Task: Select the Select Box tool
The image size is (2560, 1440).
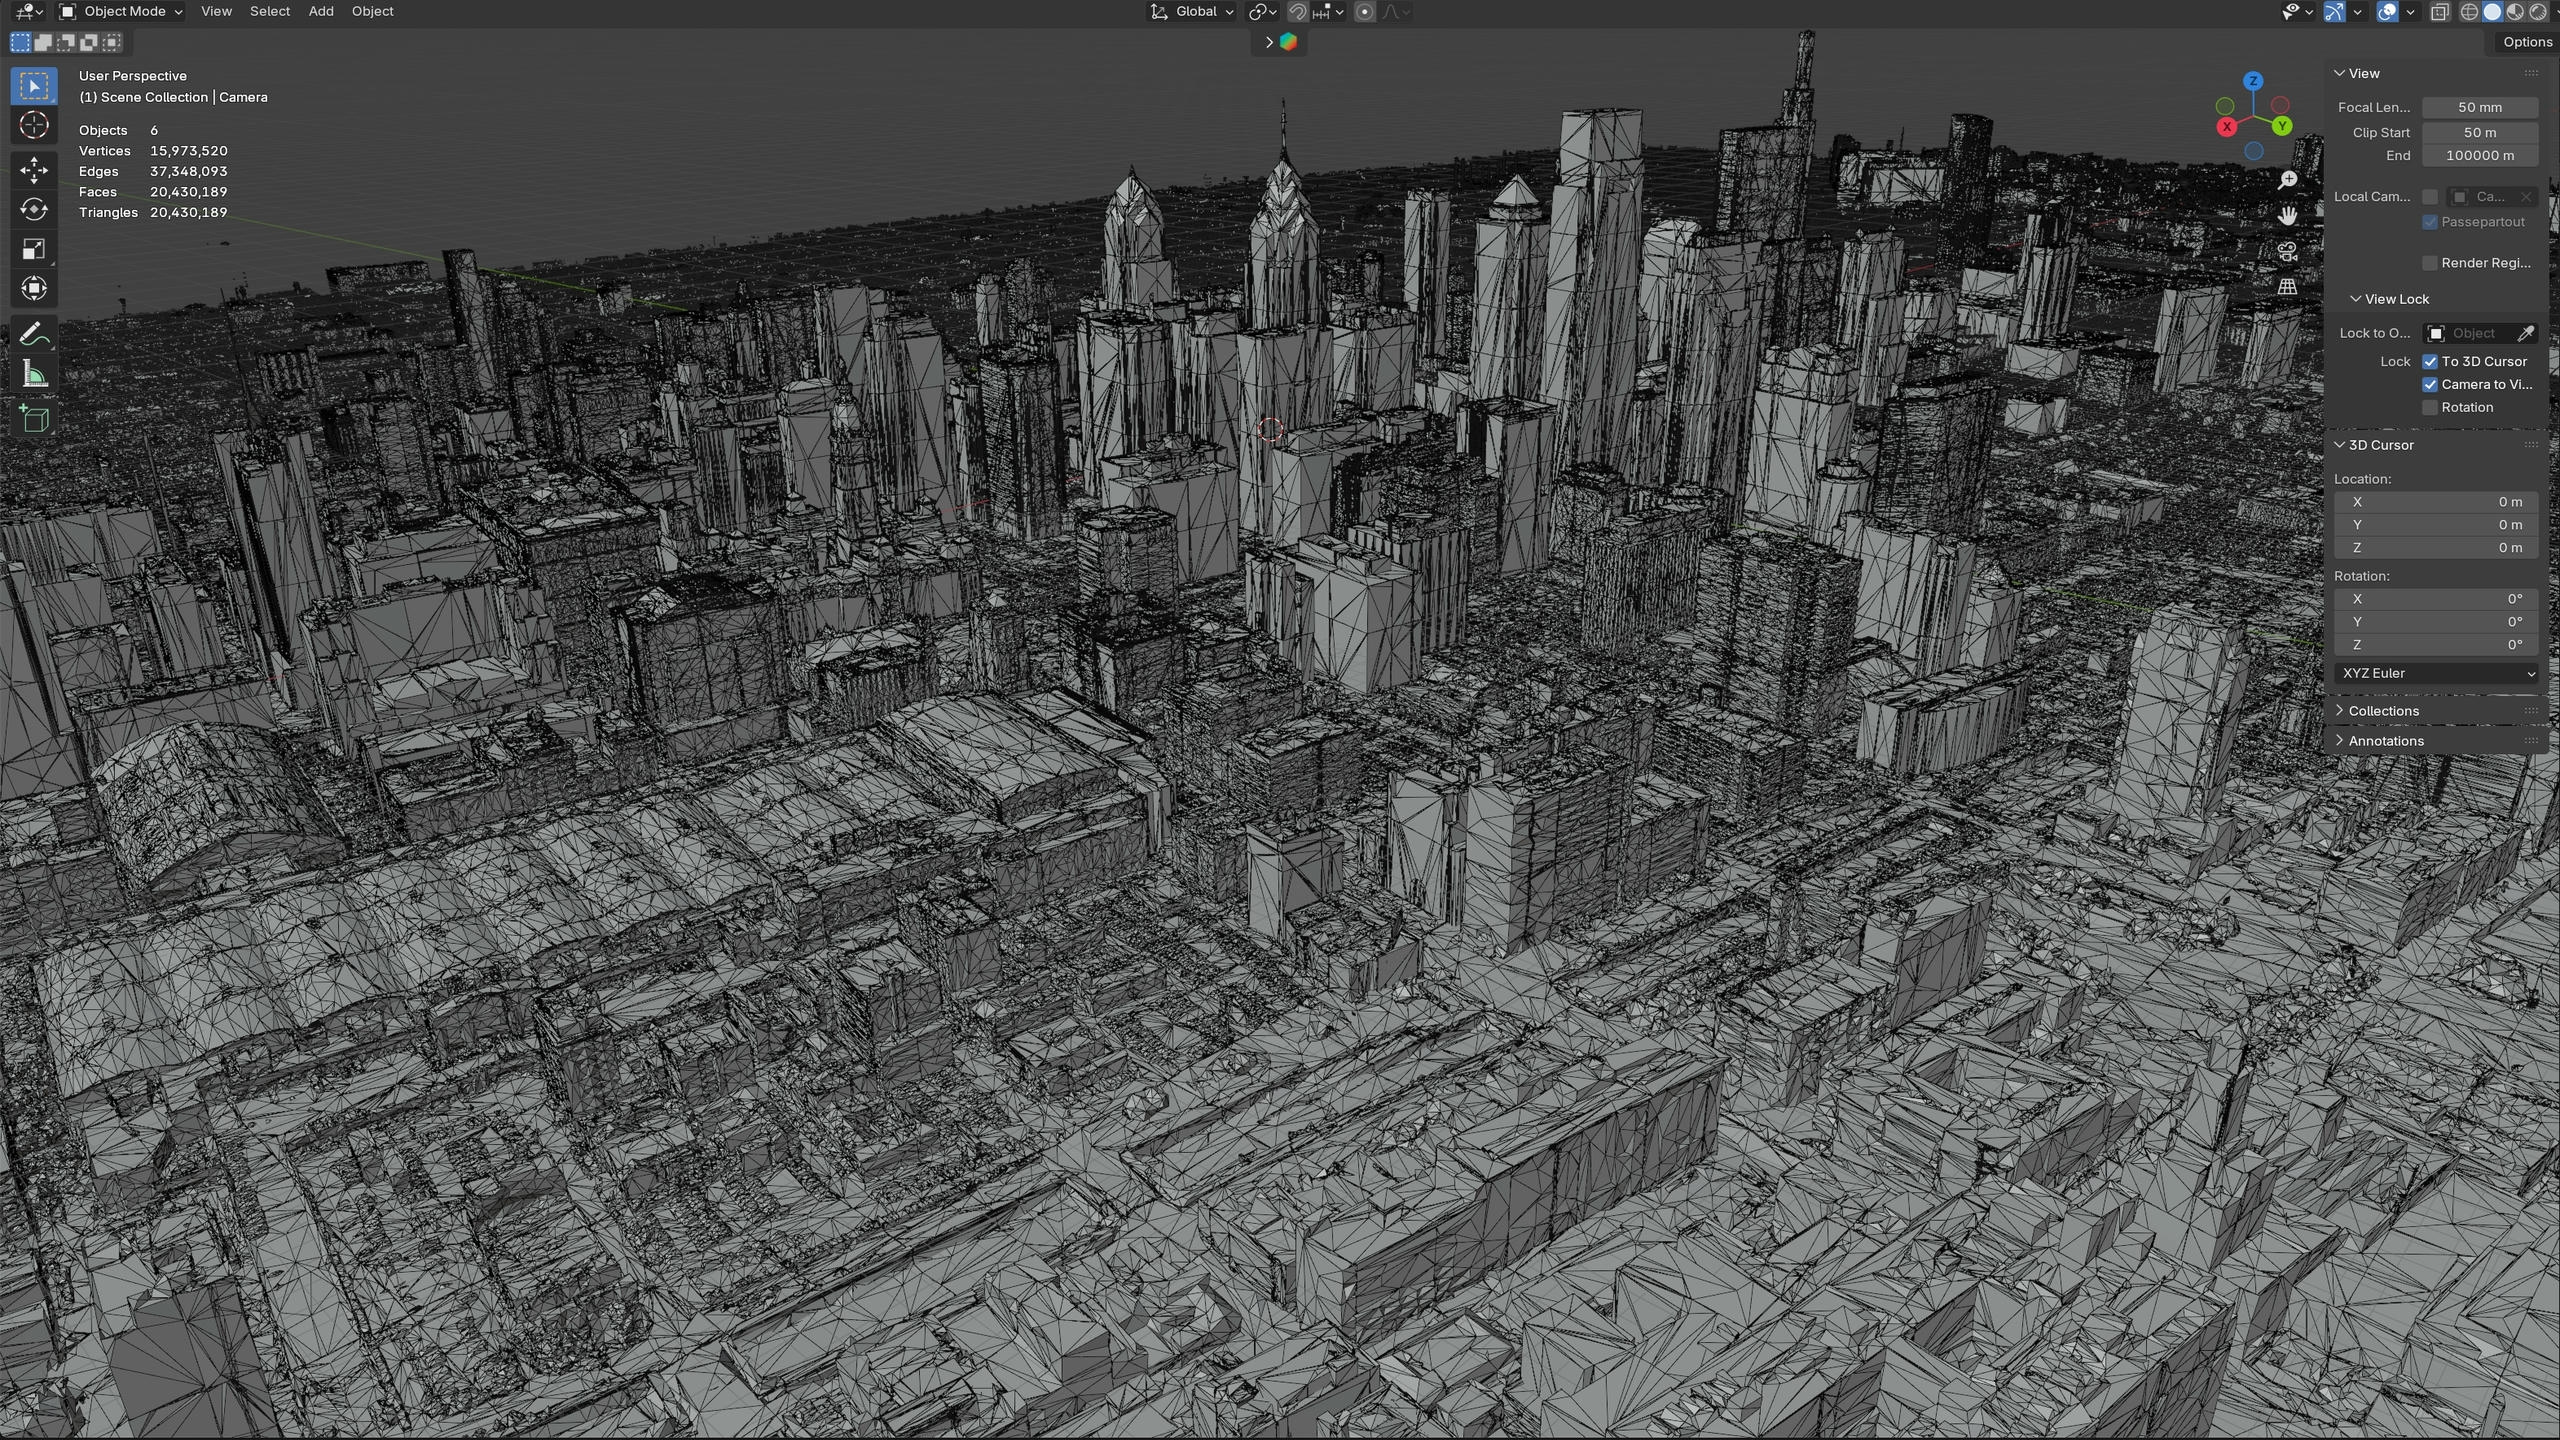Action: pos(34,86)
